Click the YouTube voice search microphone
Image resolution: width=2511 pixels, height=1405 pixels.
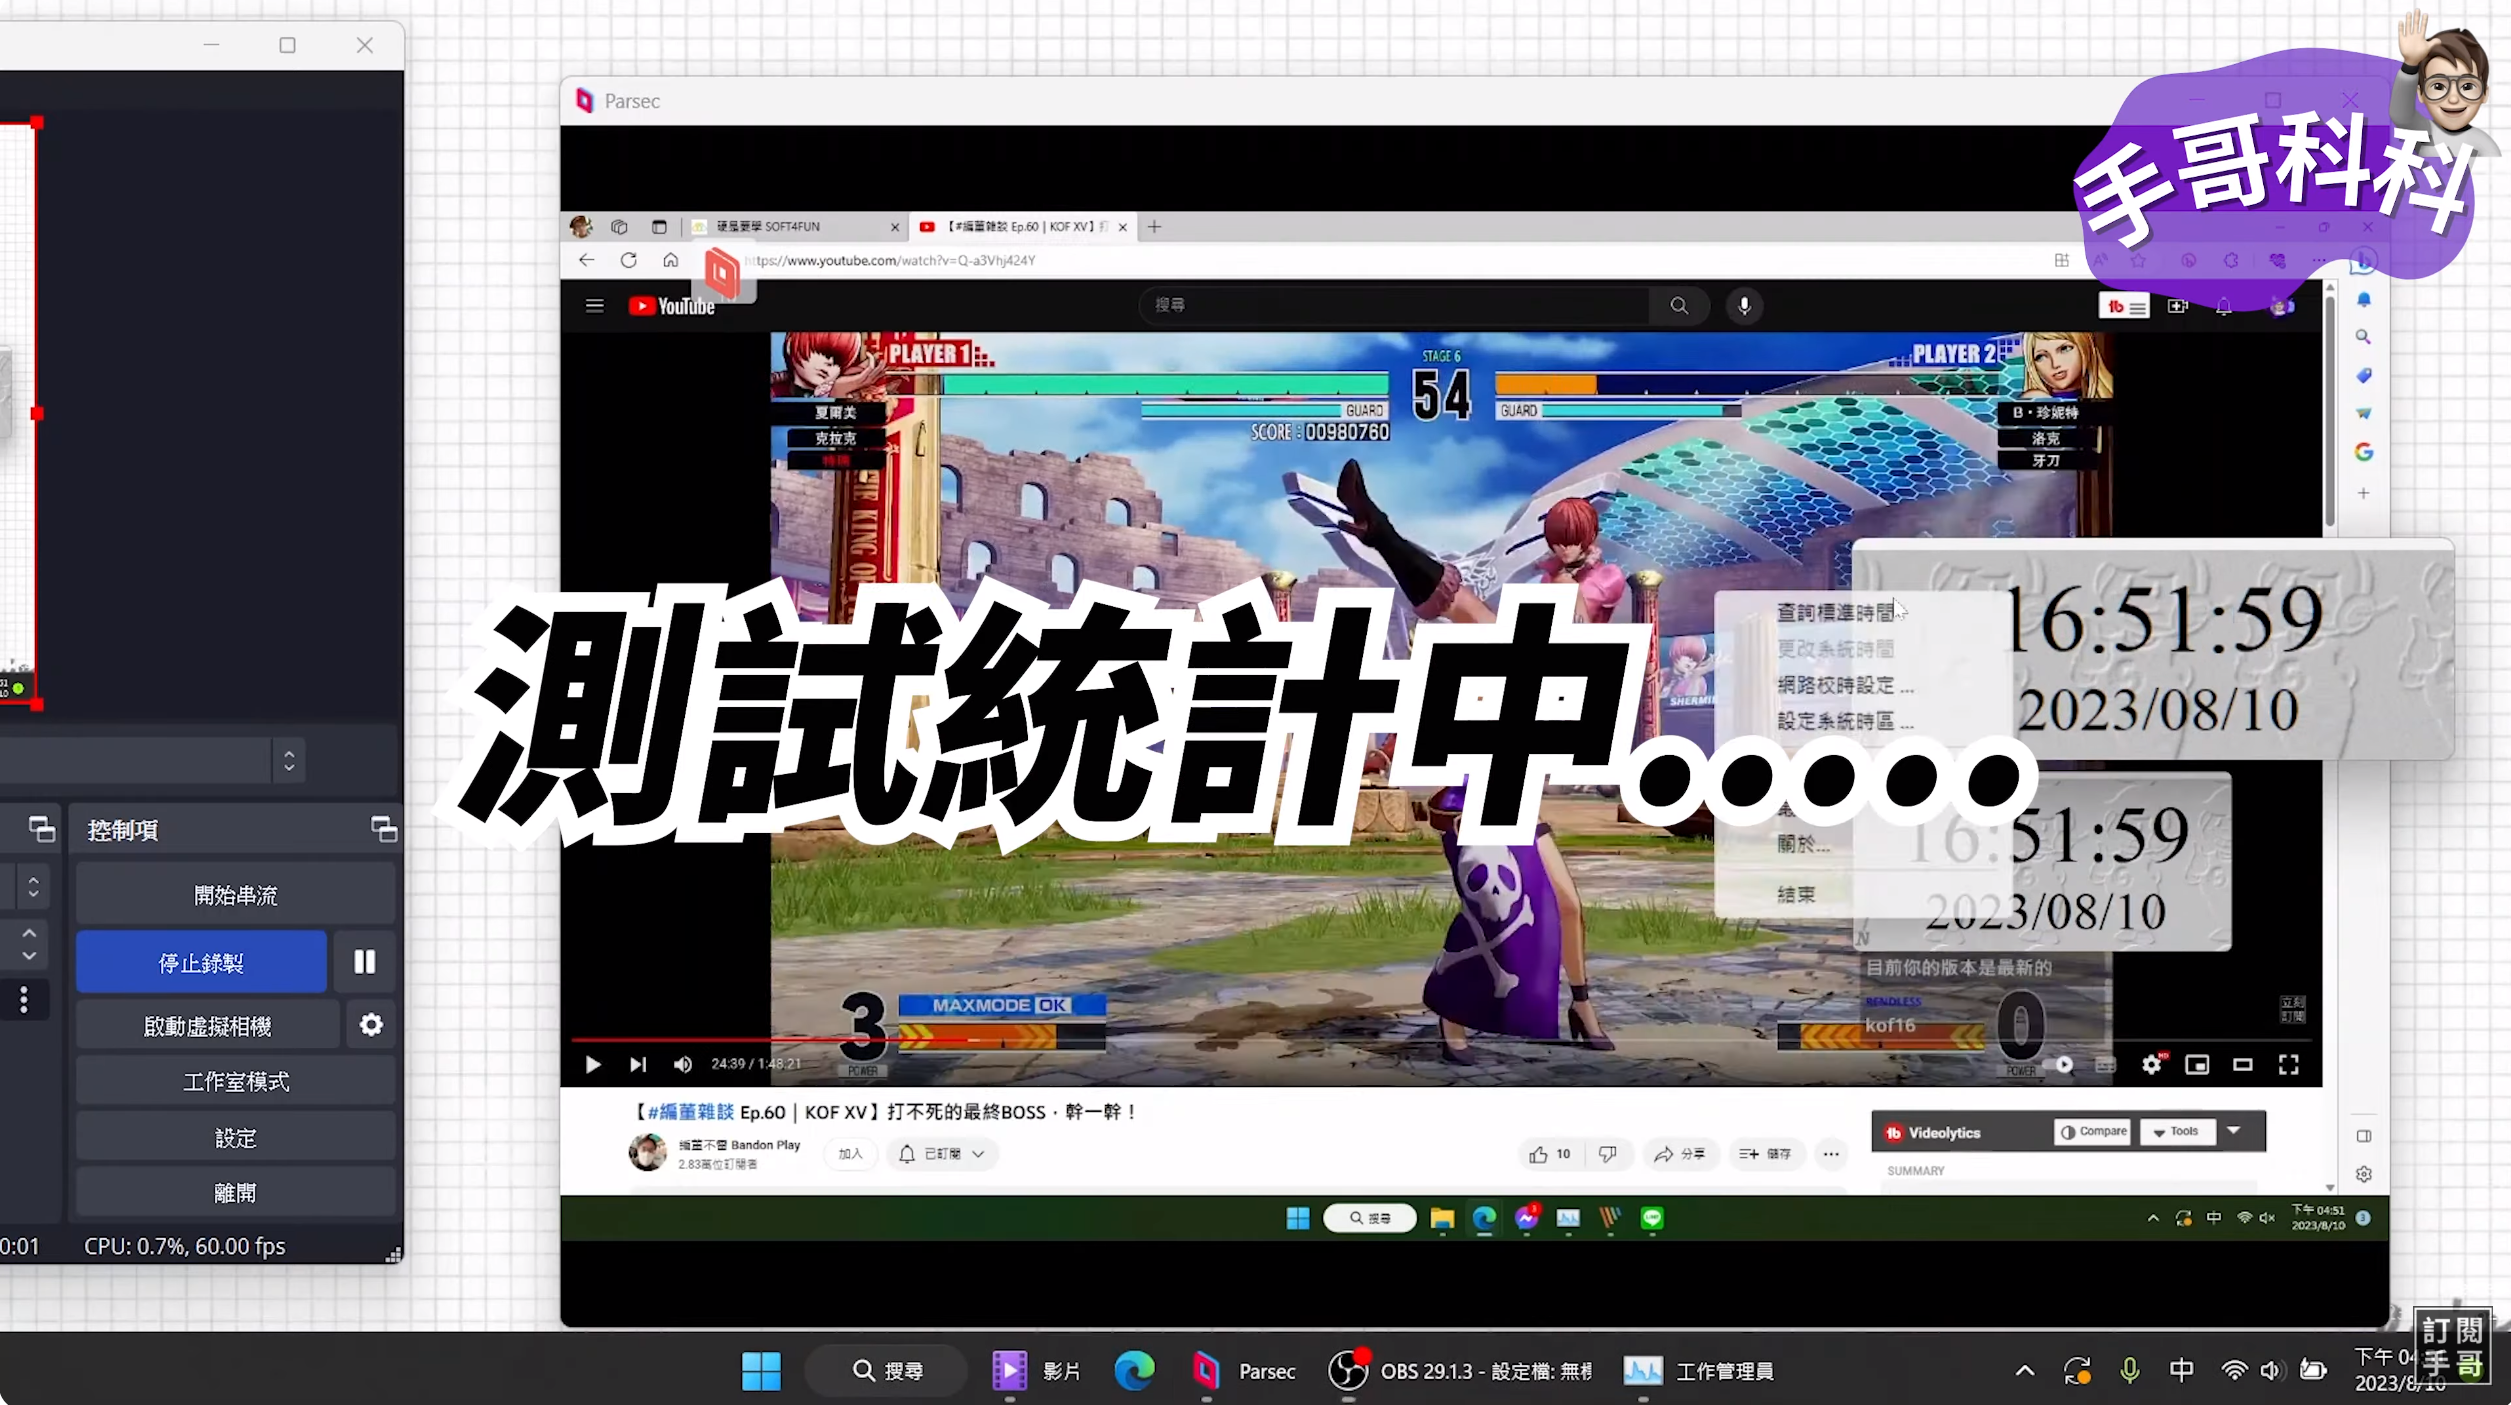pyautogui.click(x=1744, y=306)
